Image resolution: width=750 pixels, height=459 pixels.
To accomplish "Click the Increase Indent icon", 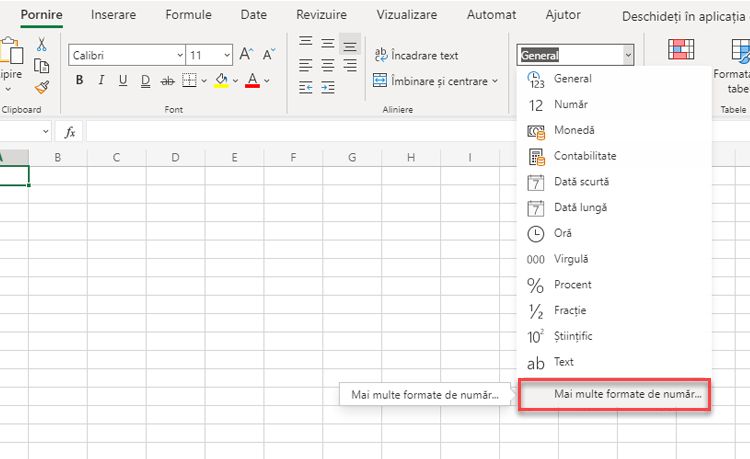I will point(328,87).
